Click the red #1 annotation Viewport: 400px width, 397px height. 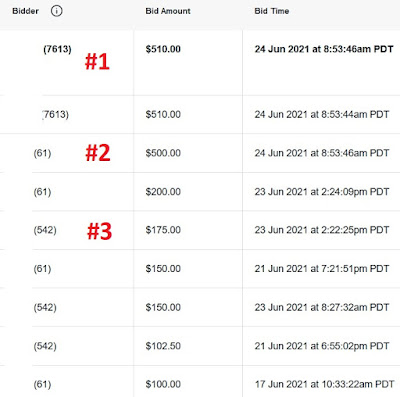[97, 62]
